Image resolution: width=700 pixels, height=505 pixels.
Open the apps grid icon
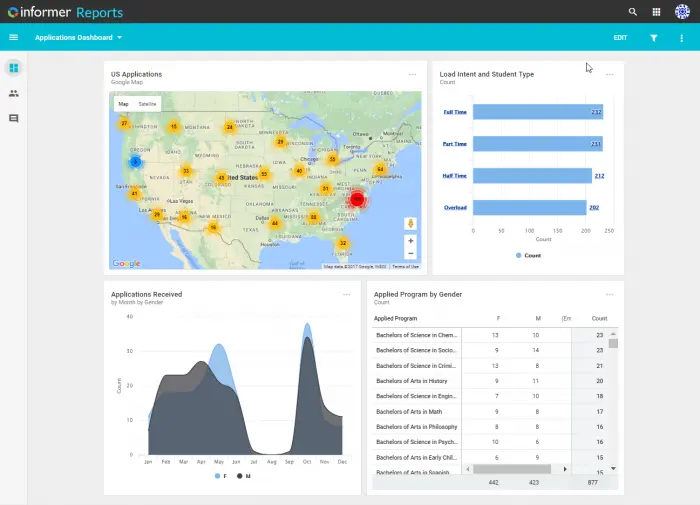point(656,12)
